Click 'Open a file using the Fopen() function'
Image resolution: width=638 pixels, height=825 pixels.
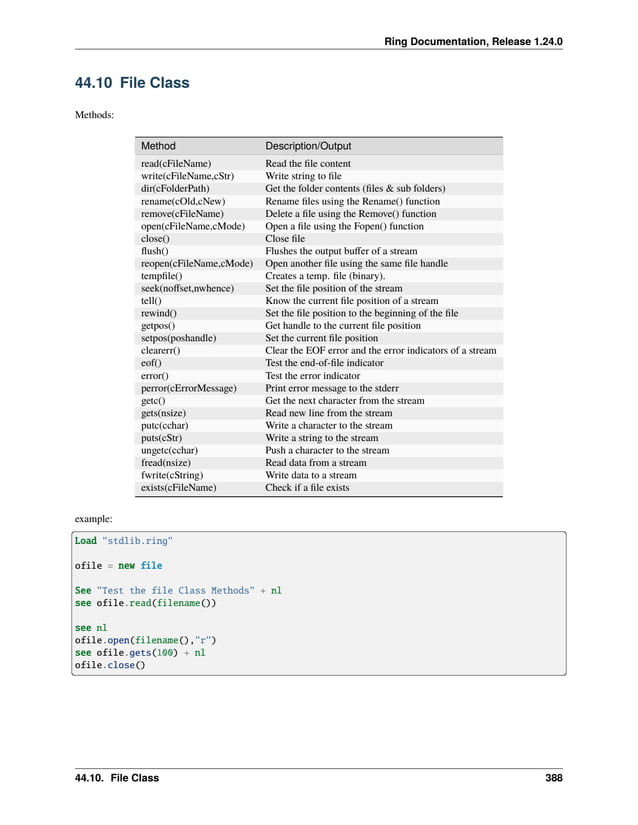pyautogui.click(x=345, y=226)
